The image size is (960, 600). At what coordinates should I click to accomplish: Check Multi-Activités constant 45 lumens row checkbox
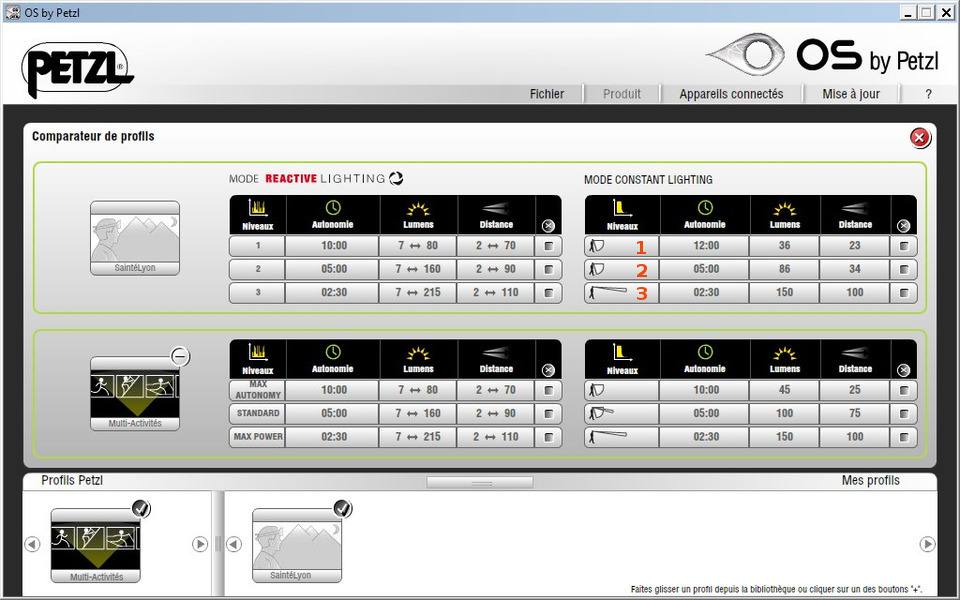click(904, 390)
